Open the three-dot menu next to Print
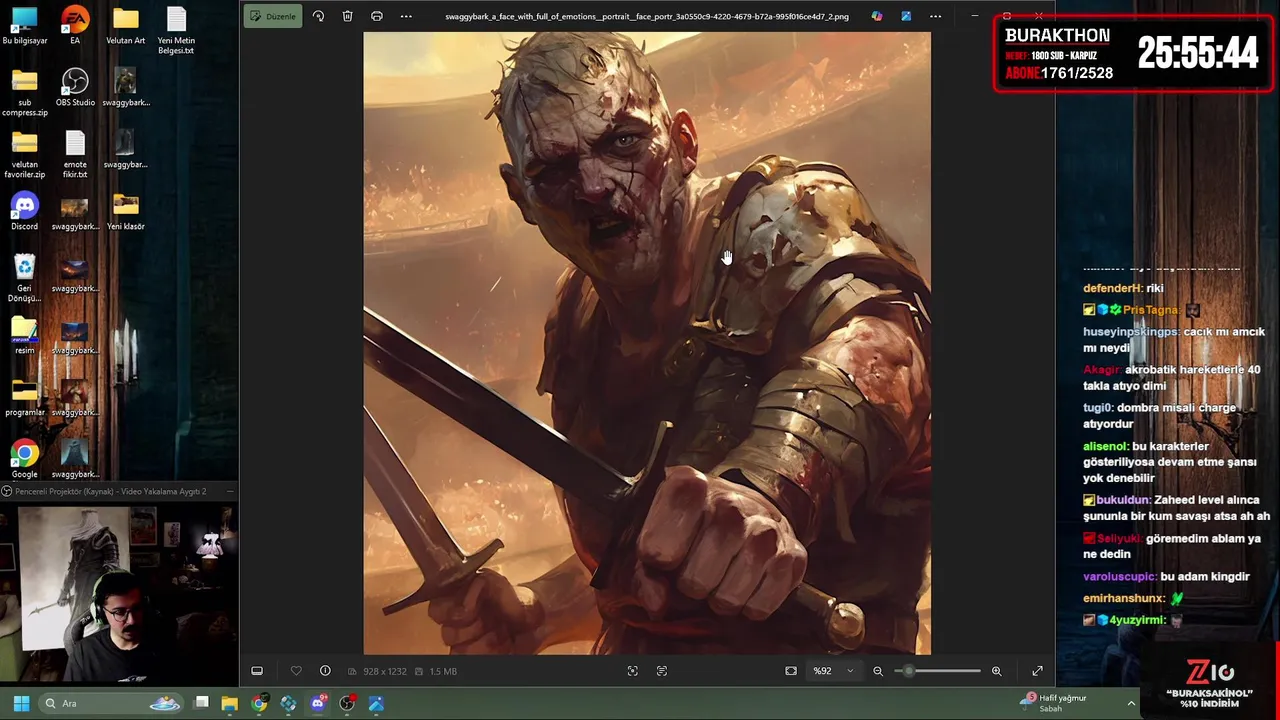 406,16
